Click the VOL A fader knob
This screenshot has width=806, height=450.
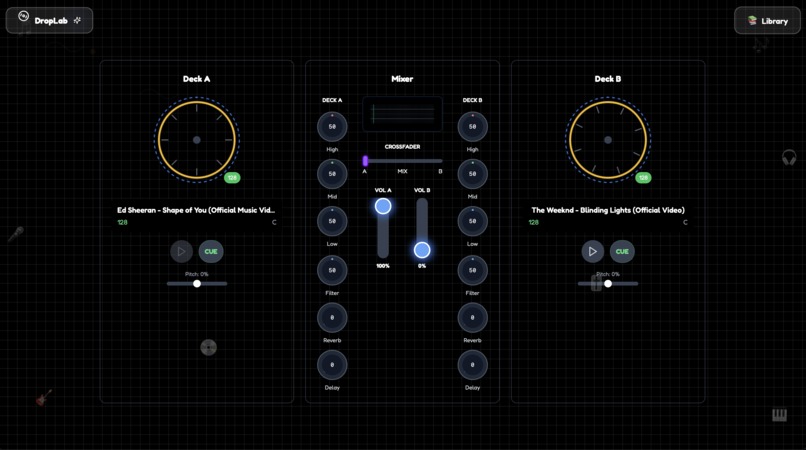[x=382, y=206]
